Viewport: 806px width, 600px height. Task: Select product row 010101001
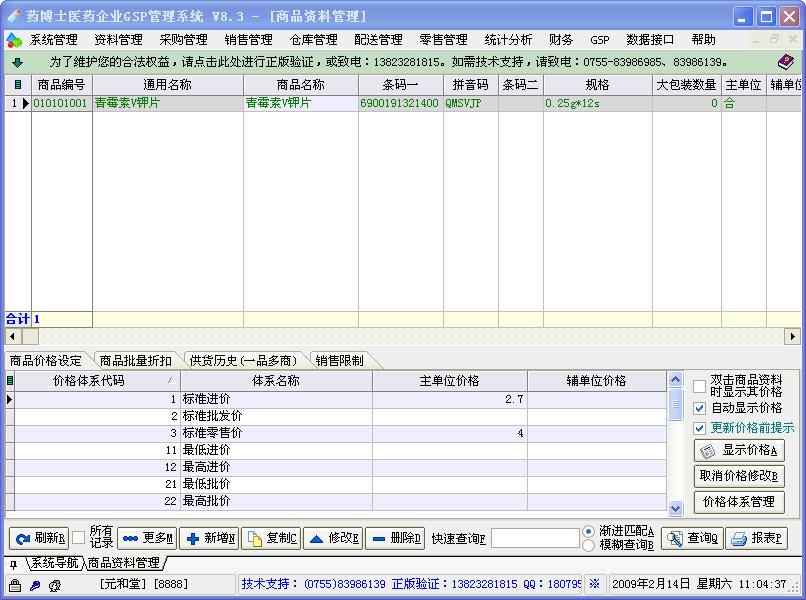pyautogui.click(x=403, y=103)
